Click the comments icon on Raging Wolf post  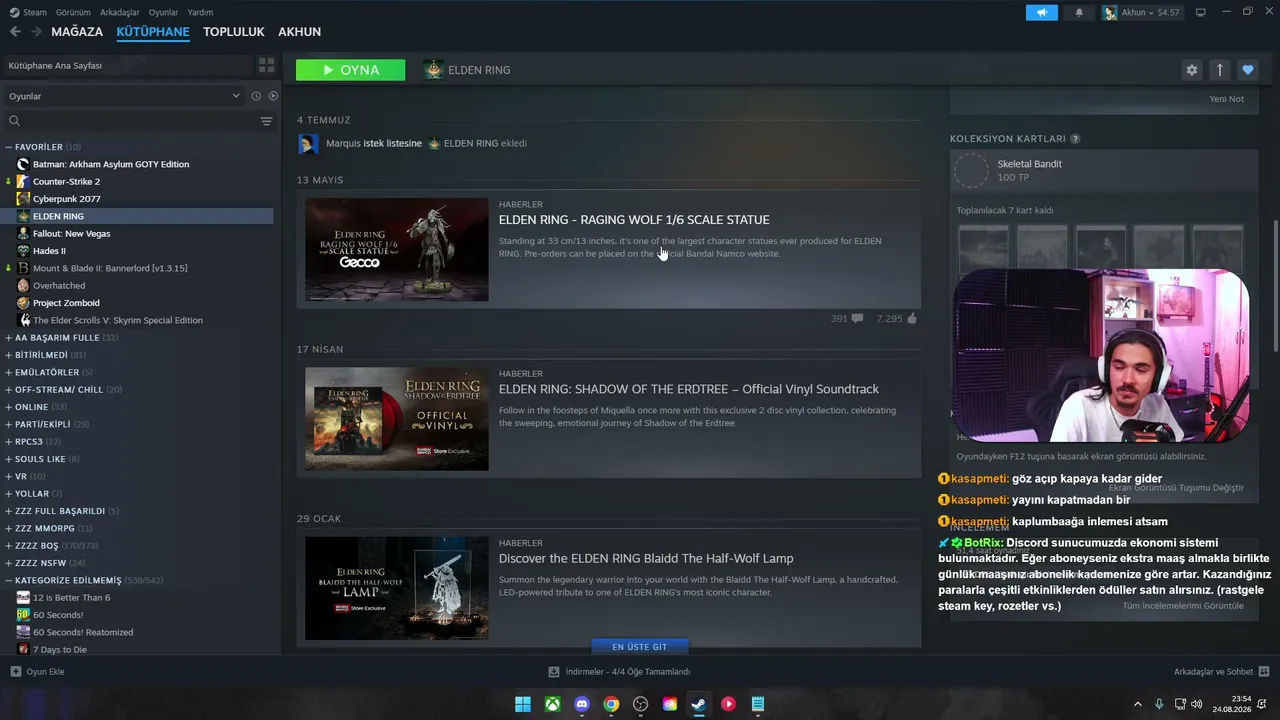(x=857, y=319)
